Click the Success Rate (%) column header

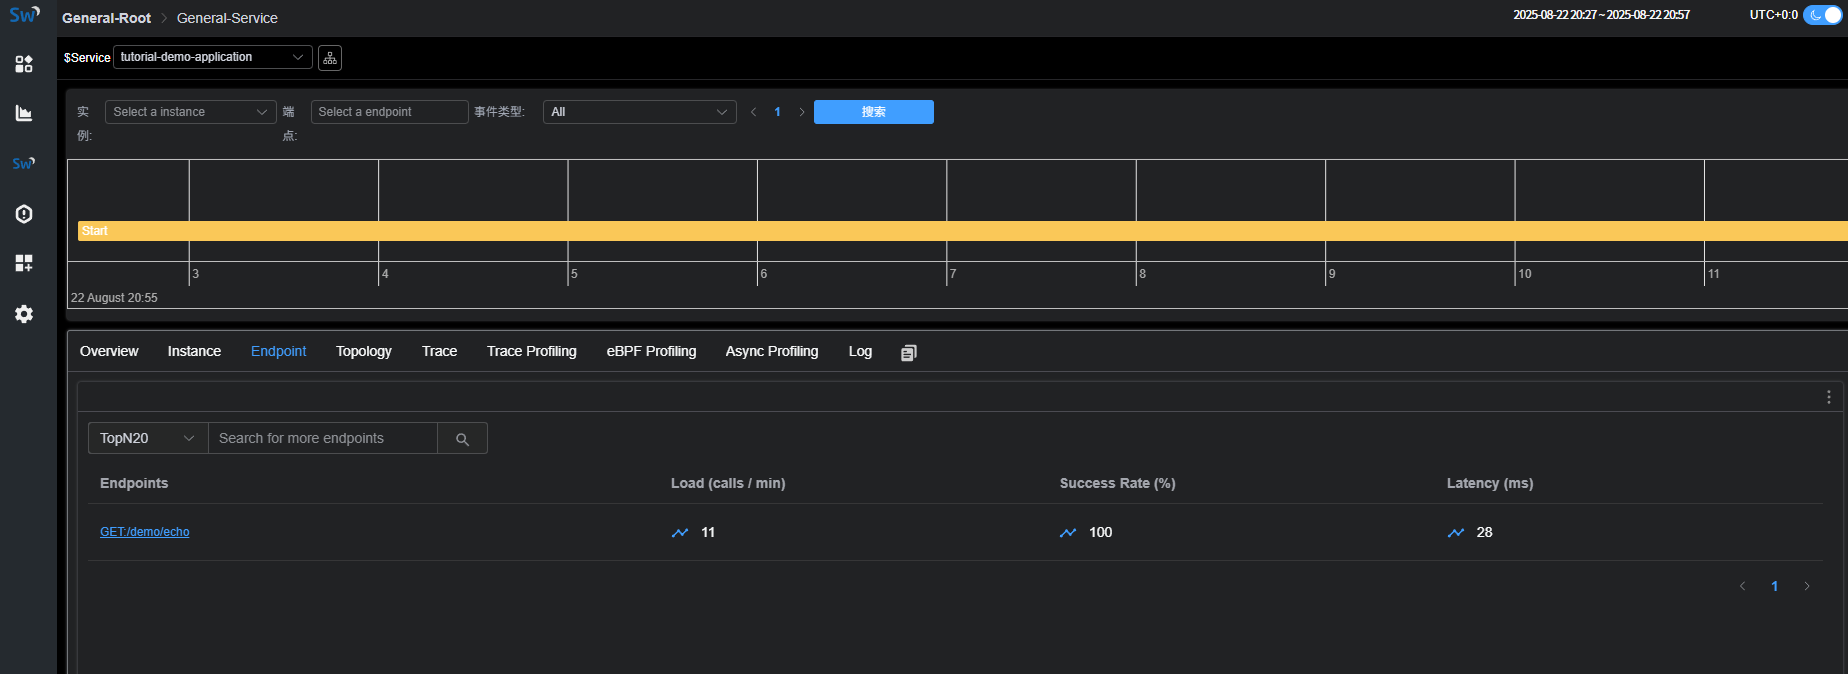click(1118, 483)
